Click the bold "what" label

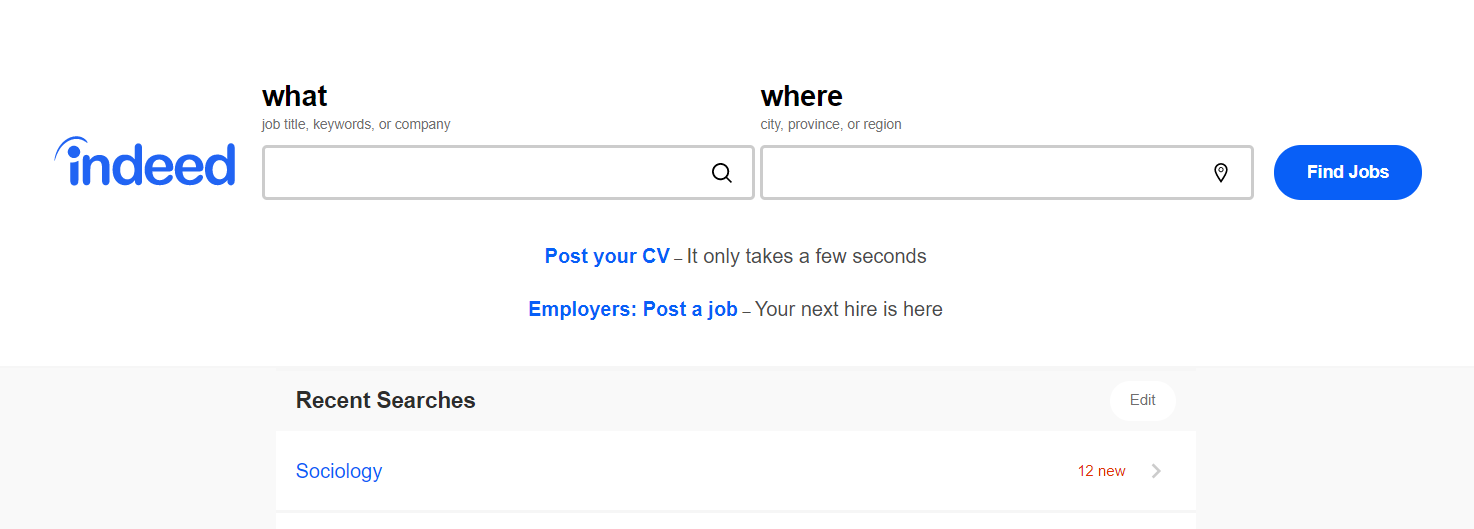[295, 96]
